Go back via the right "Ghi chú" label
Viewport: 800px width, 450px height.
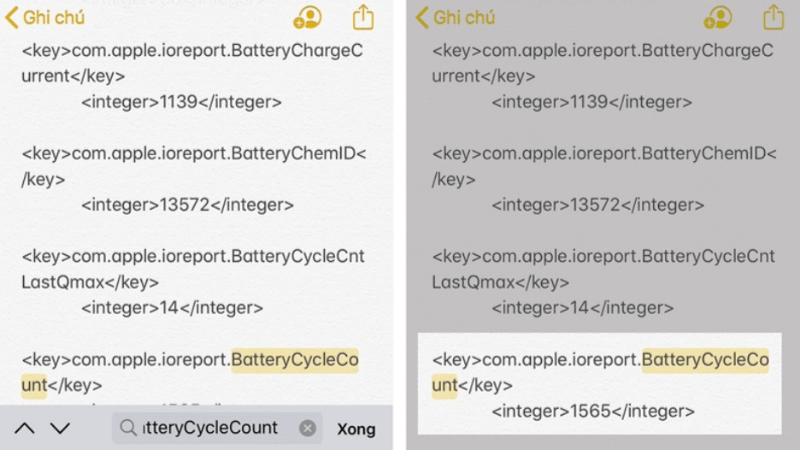464,18
